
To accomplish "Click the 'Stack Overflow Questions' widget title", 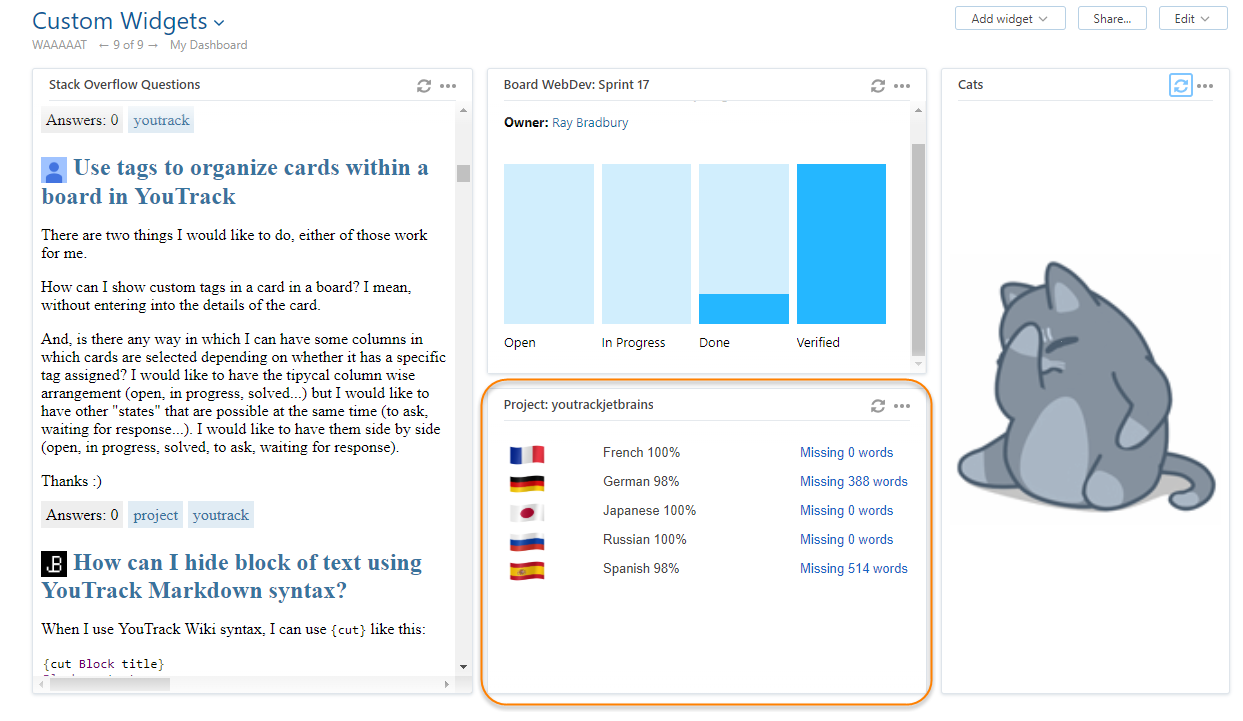I will [125, 85].
